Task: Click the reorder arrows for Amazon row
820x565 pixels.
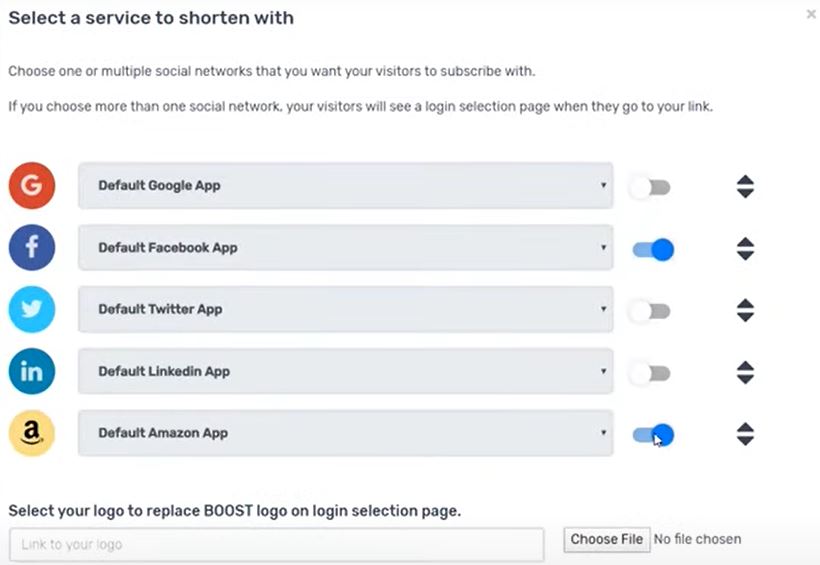Action: coord(745,435)
